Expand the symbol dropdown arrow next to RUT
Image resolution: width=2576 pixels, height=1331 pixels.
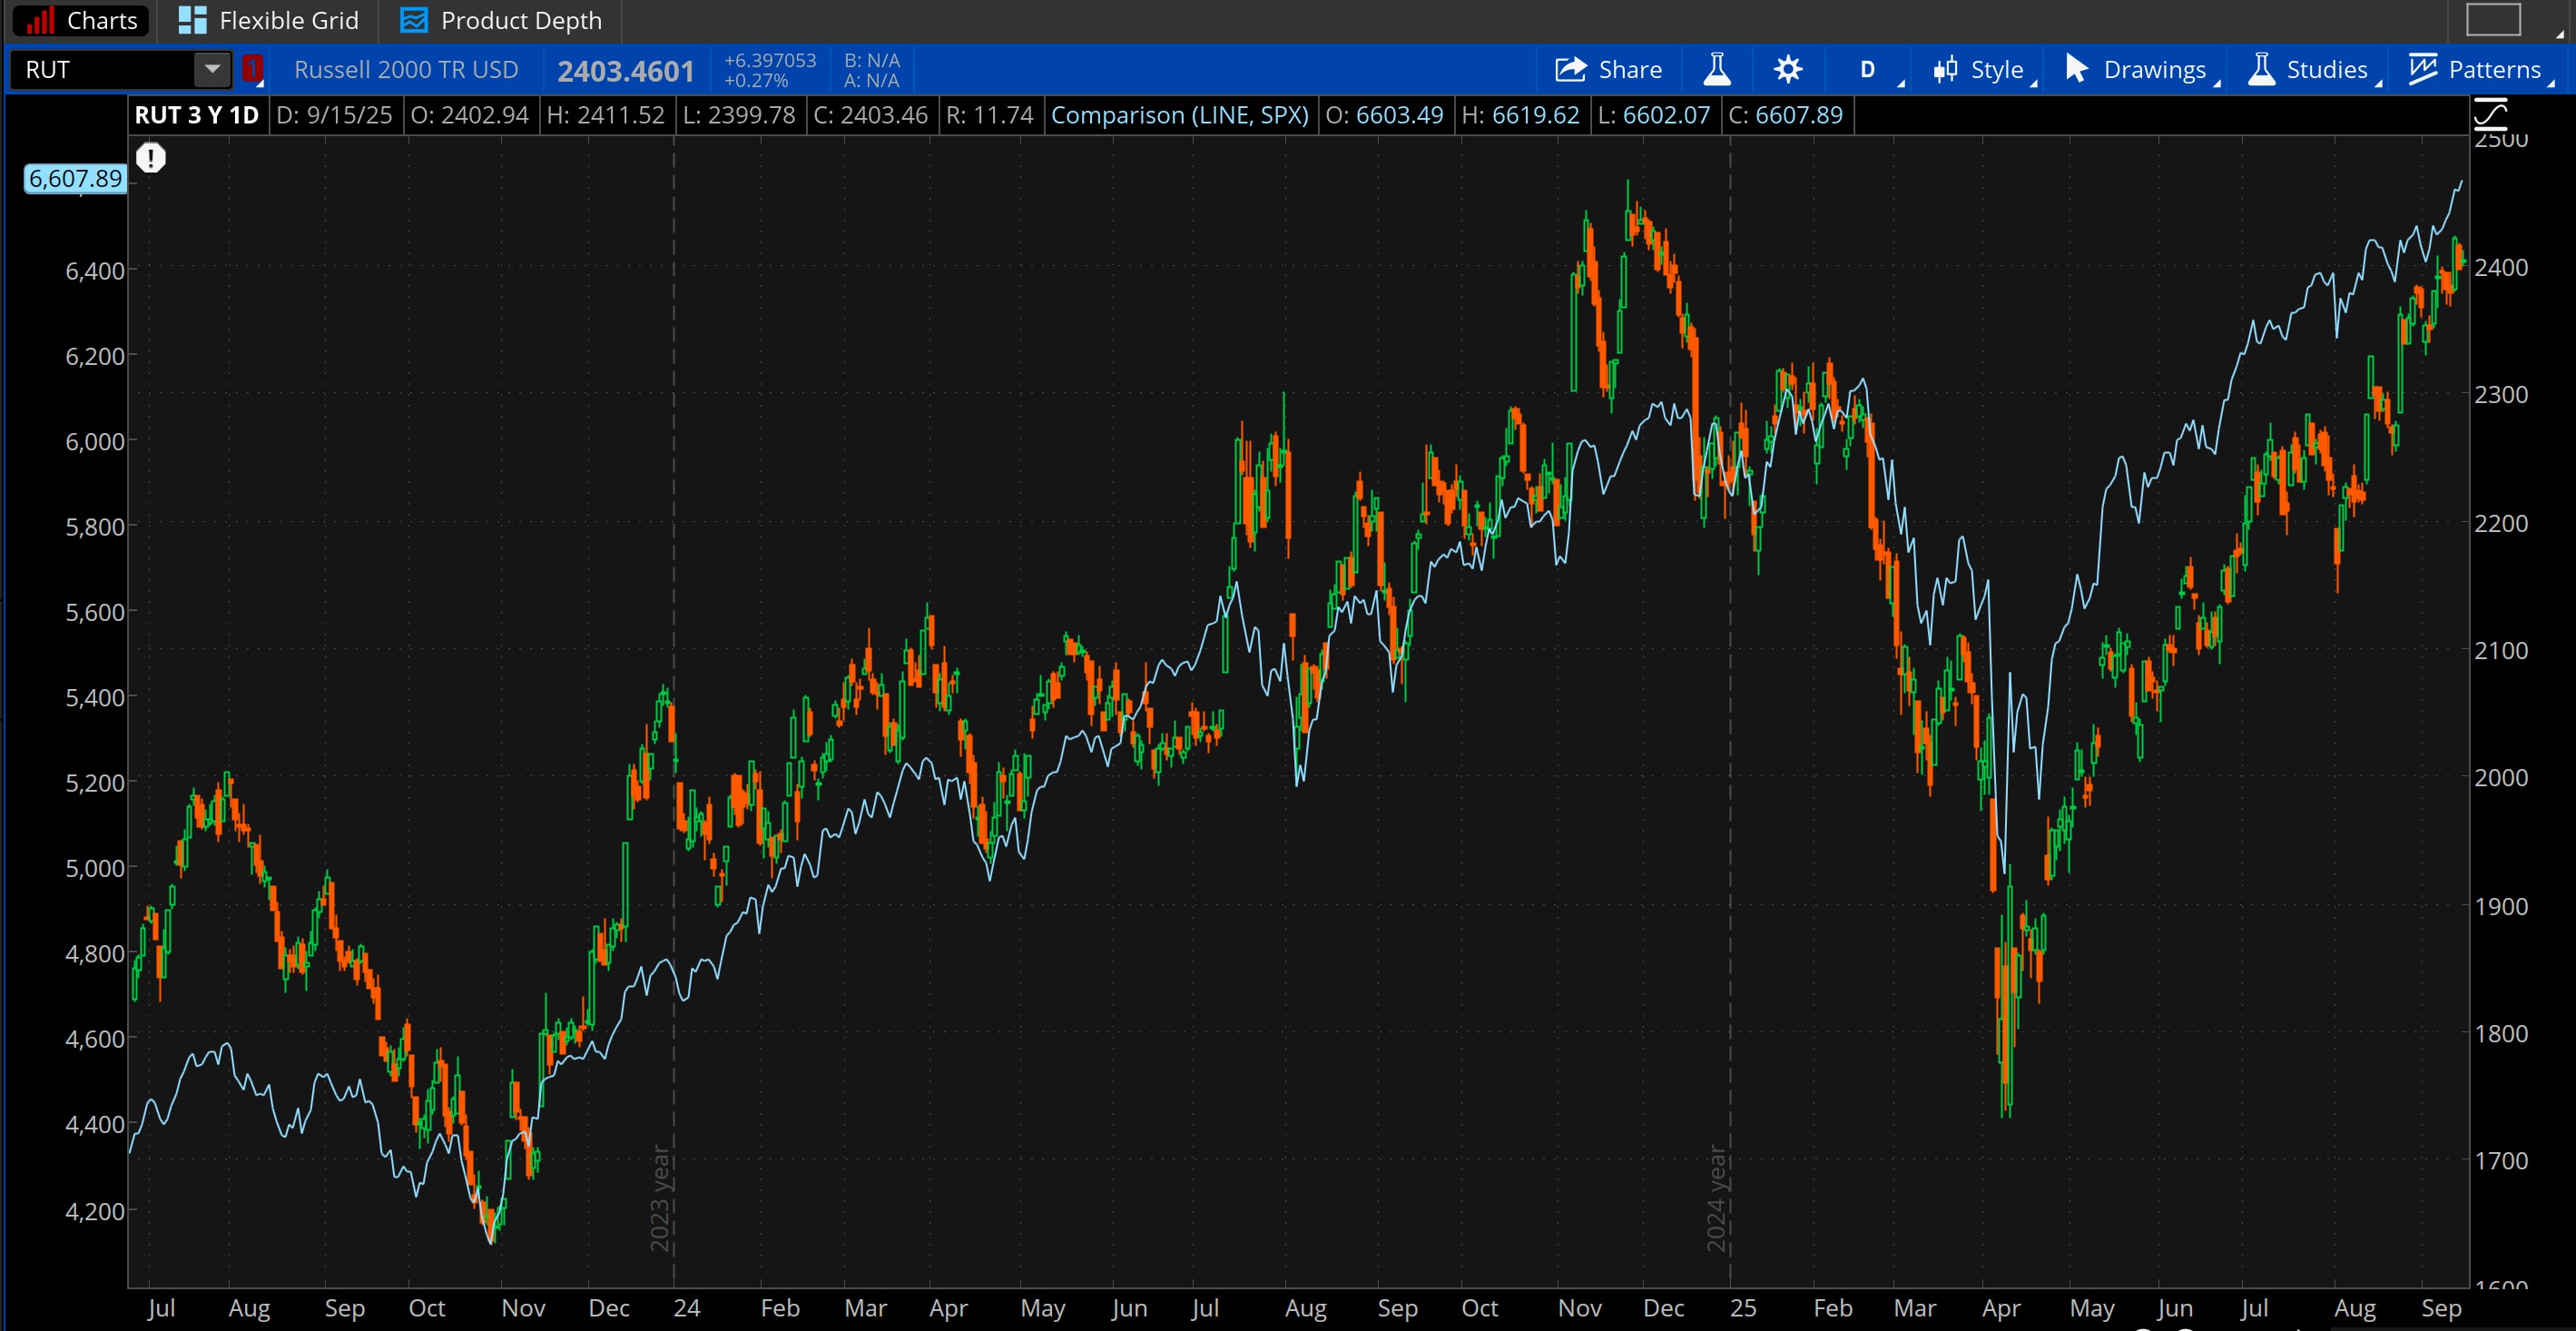point(212,69)
